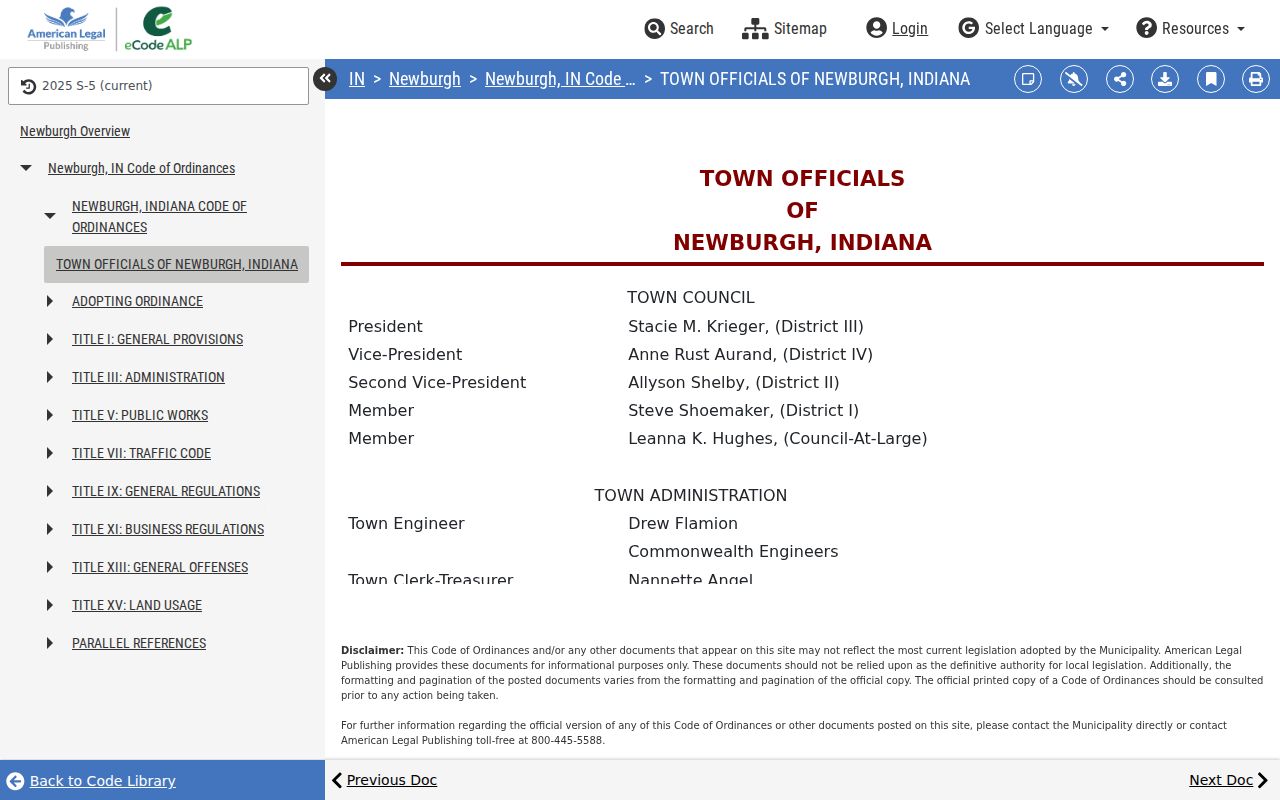
Task: Click the 'TOWN ADMINISTRATION' heading
Action: [x=691, y=495]
